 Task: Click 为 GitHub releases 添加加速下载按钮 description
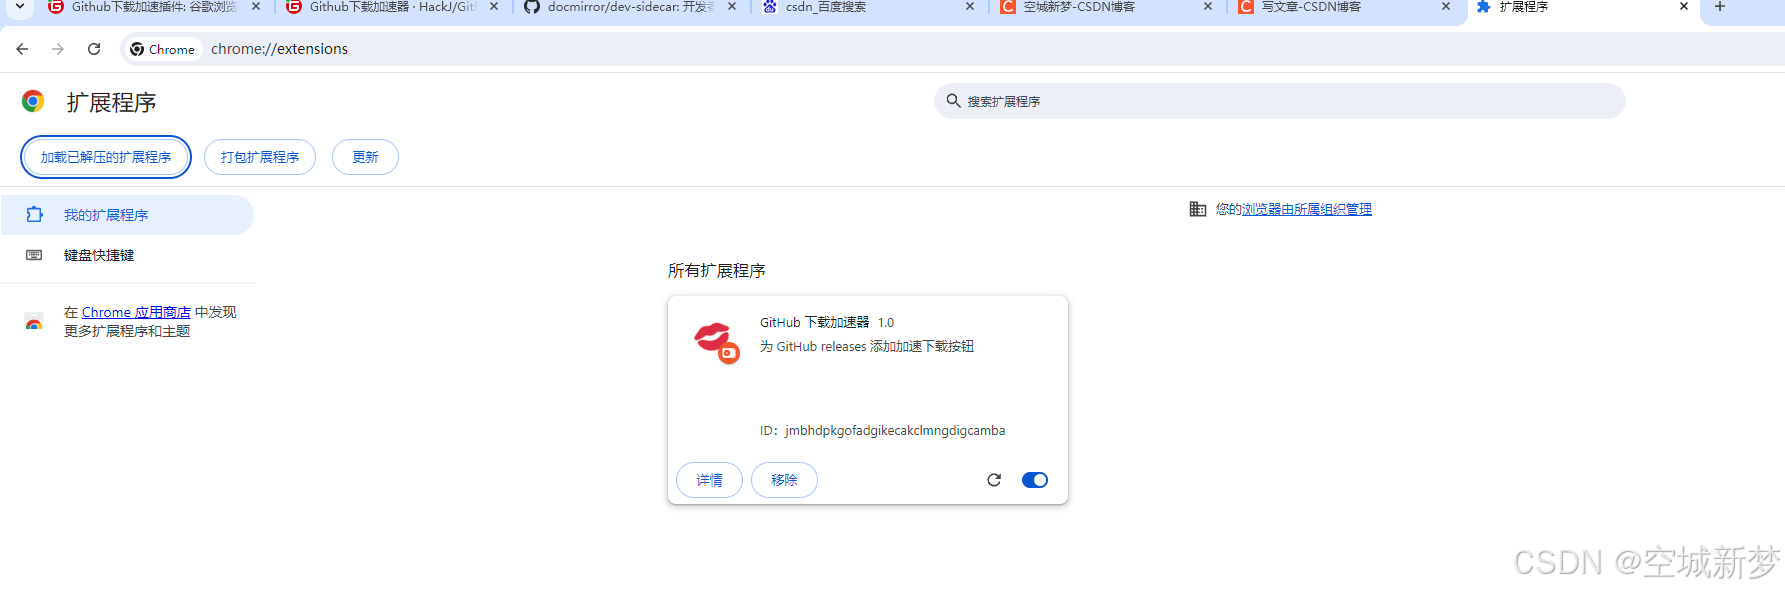coord(867,346)
